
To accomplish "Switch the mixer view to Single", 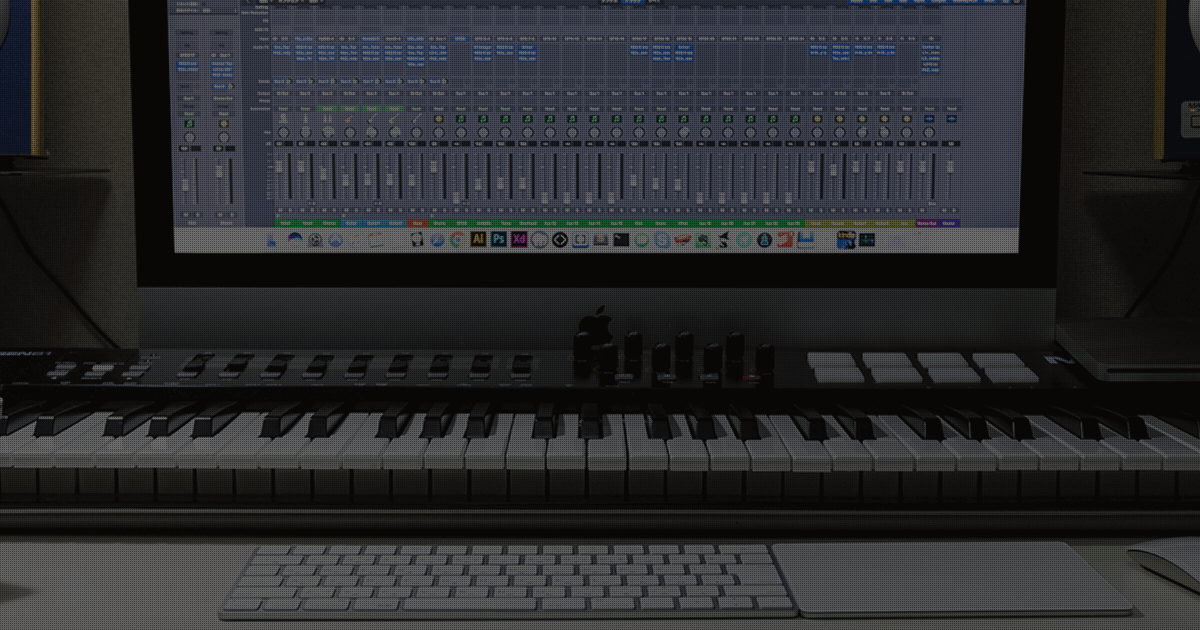I will pos(608,2).
